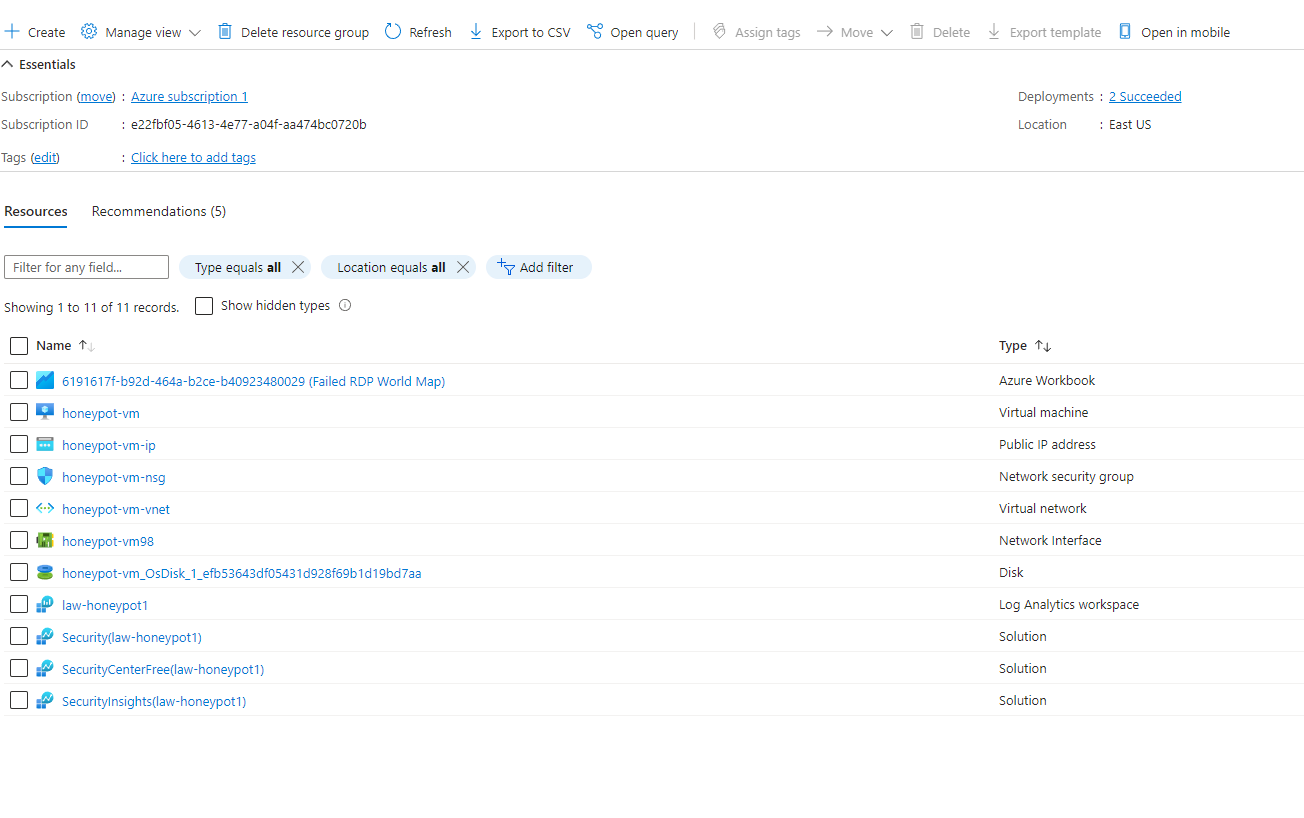Image resolution: width=1304 pixels, height=818 pixels.
Task: Click the subscription ID value text
Action: click(x=249, y=125)
